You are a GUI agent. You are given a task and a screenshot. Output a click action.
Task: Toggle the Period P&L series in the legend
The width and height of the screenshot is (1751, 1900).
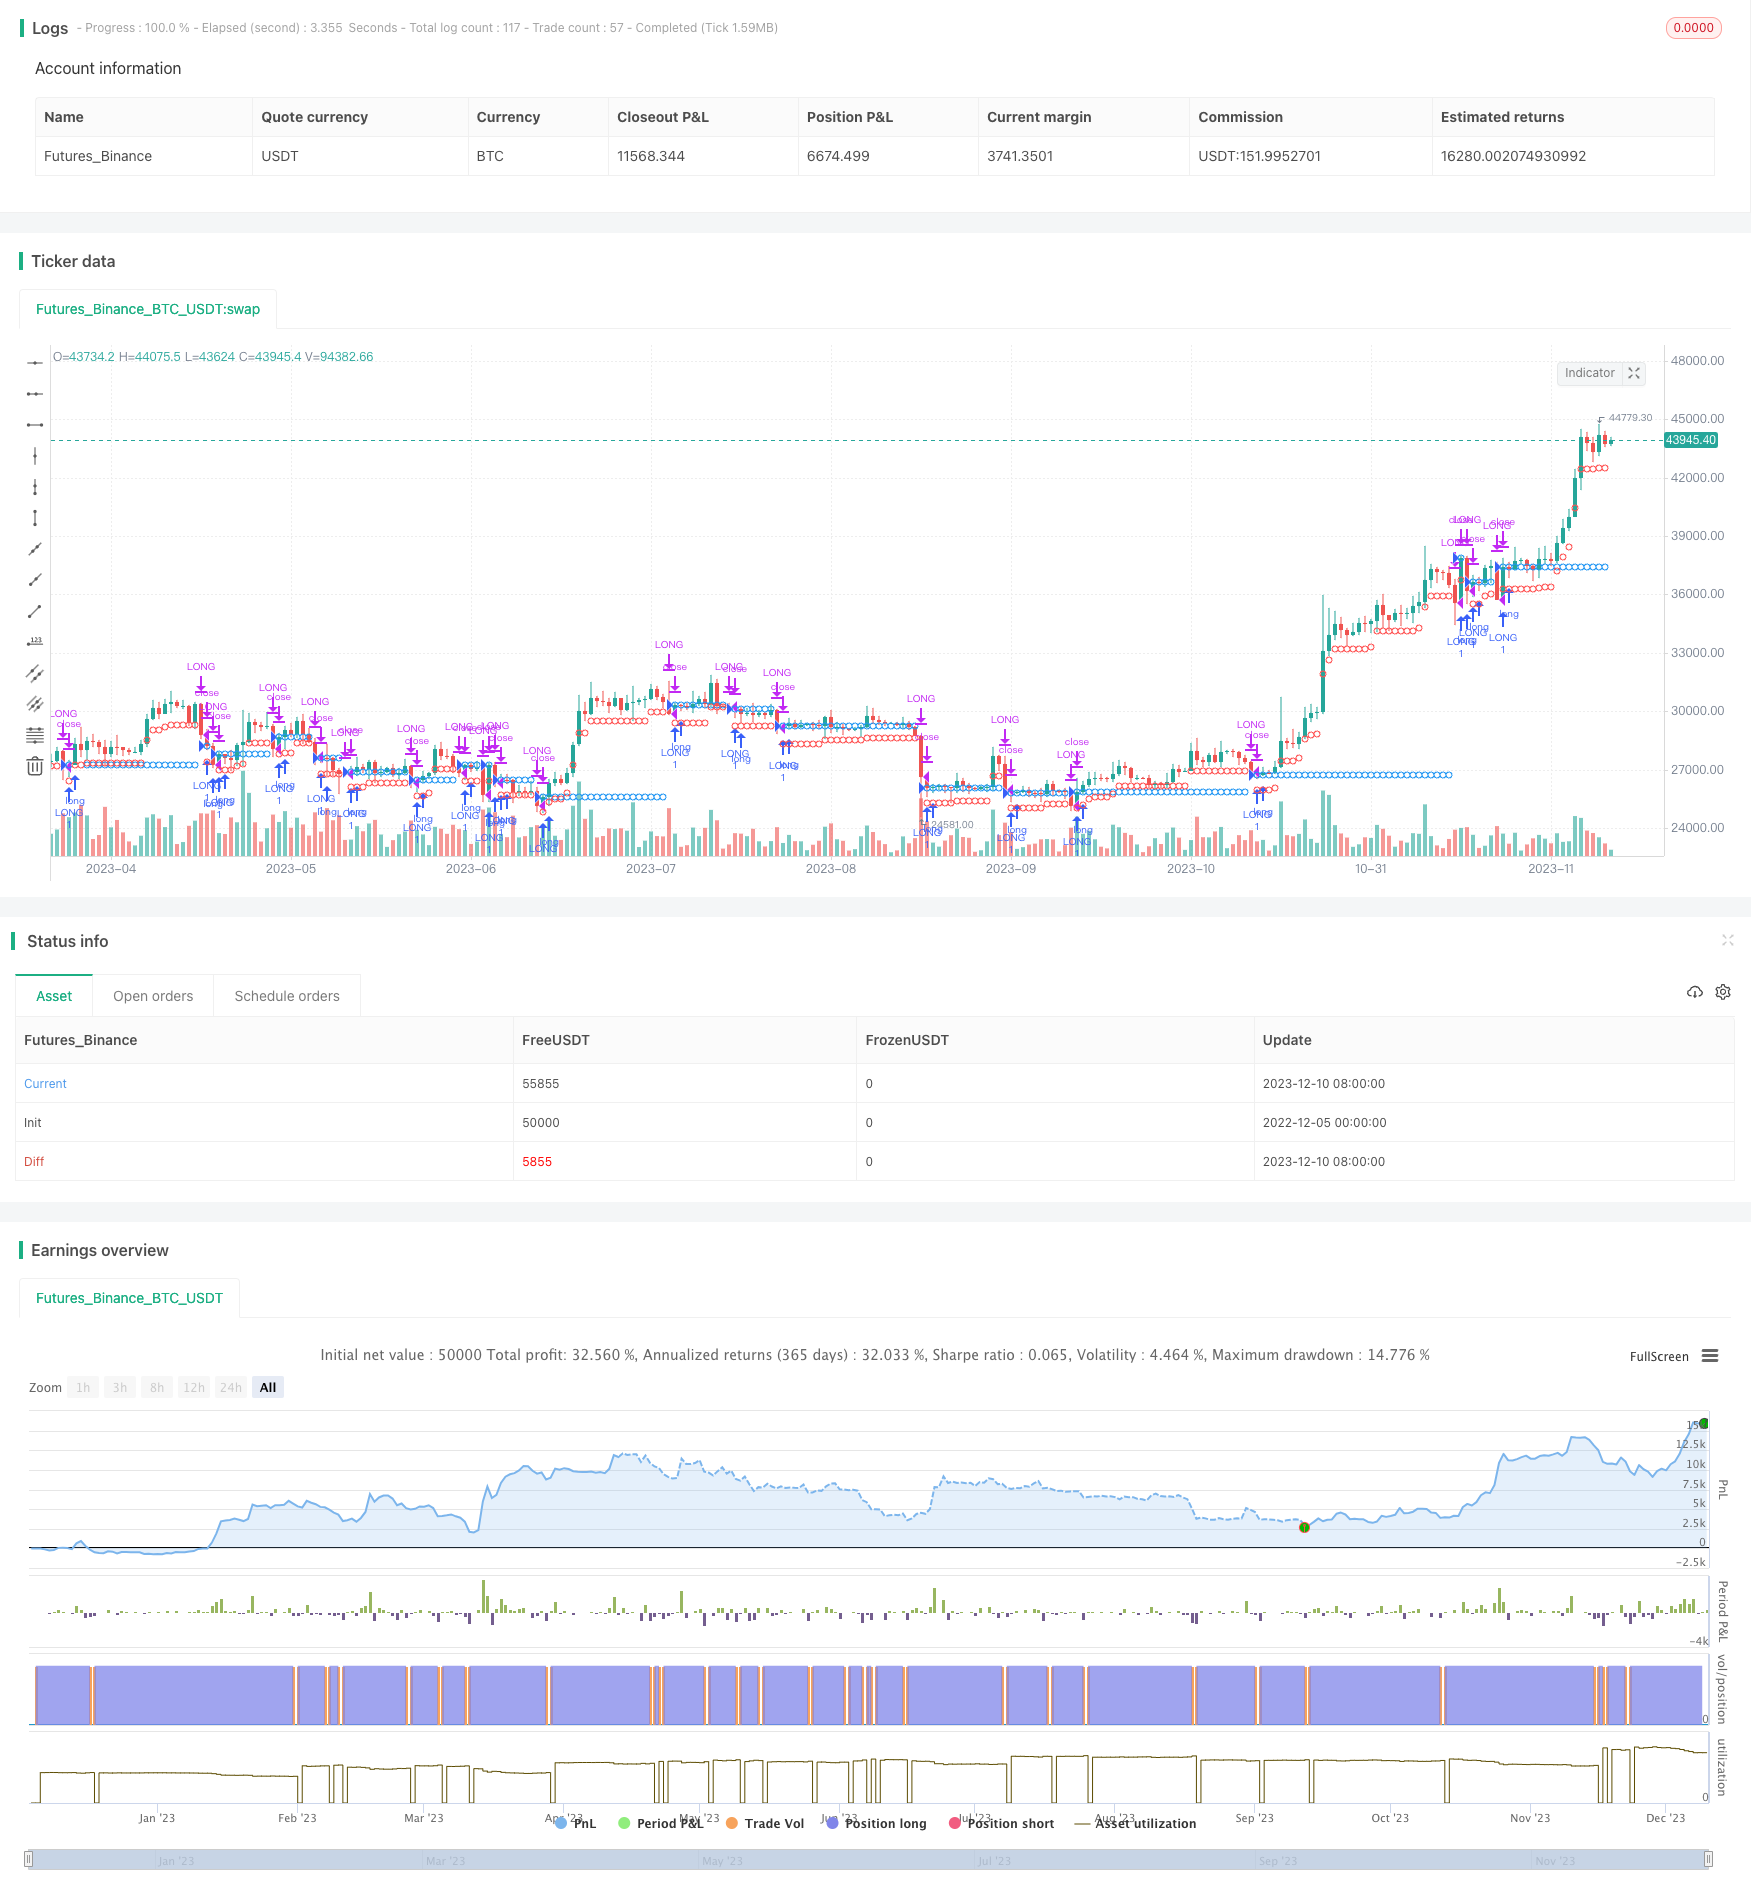pyautogui.click(x=661, y=1823)
